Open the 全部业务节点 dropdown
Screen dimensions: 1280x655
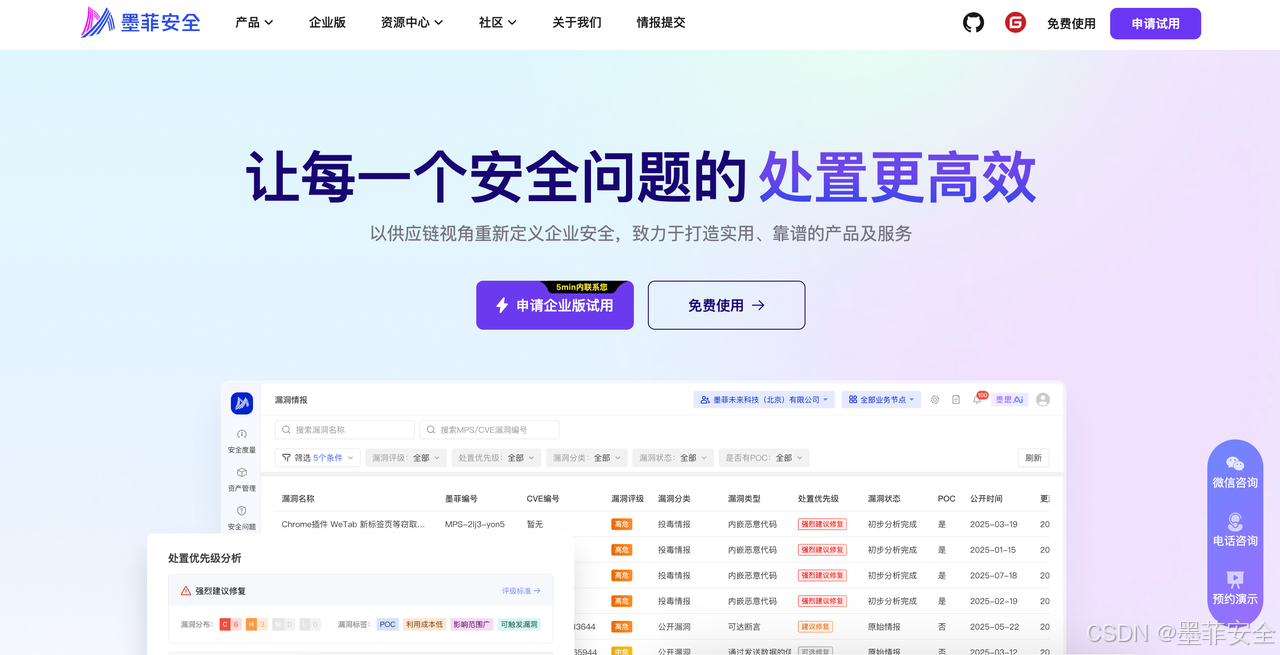[x=881, y=400]
